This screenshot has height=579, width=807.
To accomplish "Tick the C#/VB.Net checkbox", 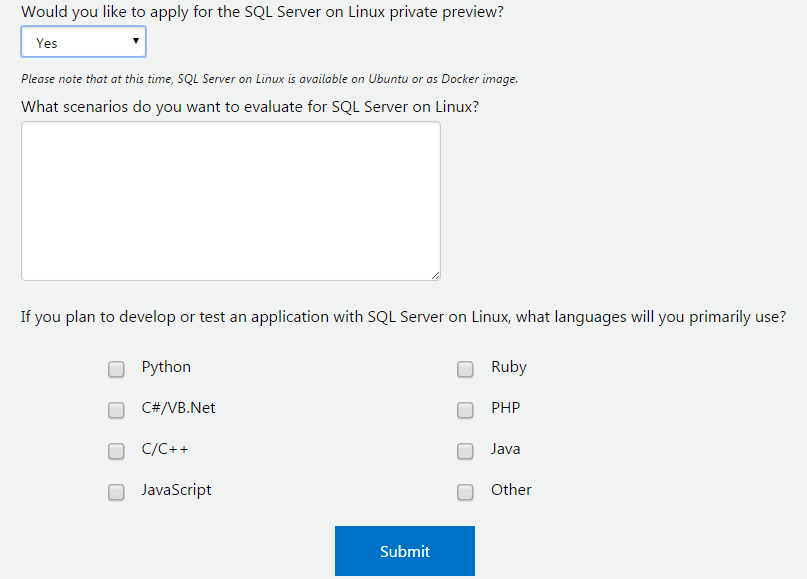I will pos(116,410).
